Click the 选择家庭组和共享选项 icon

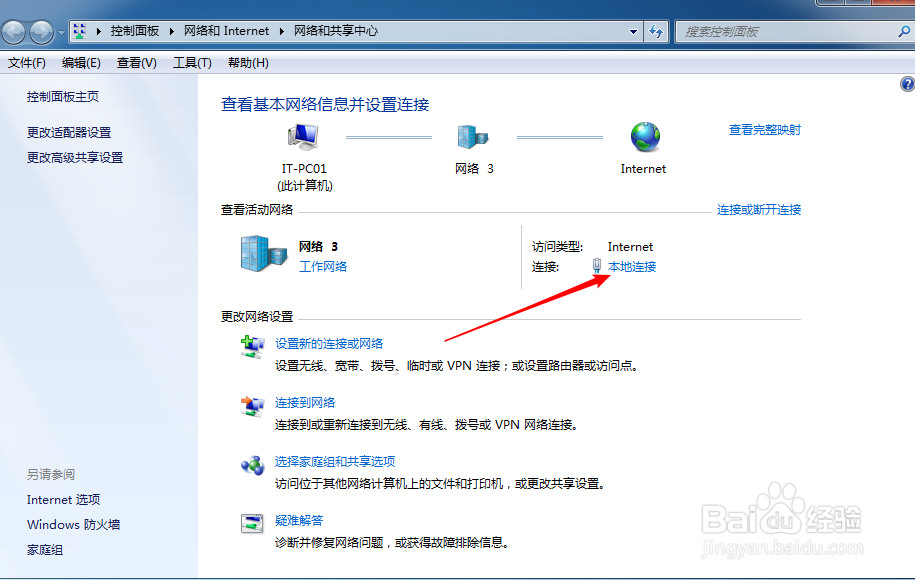pyautogui.click(x=252, y=465)
